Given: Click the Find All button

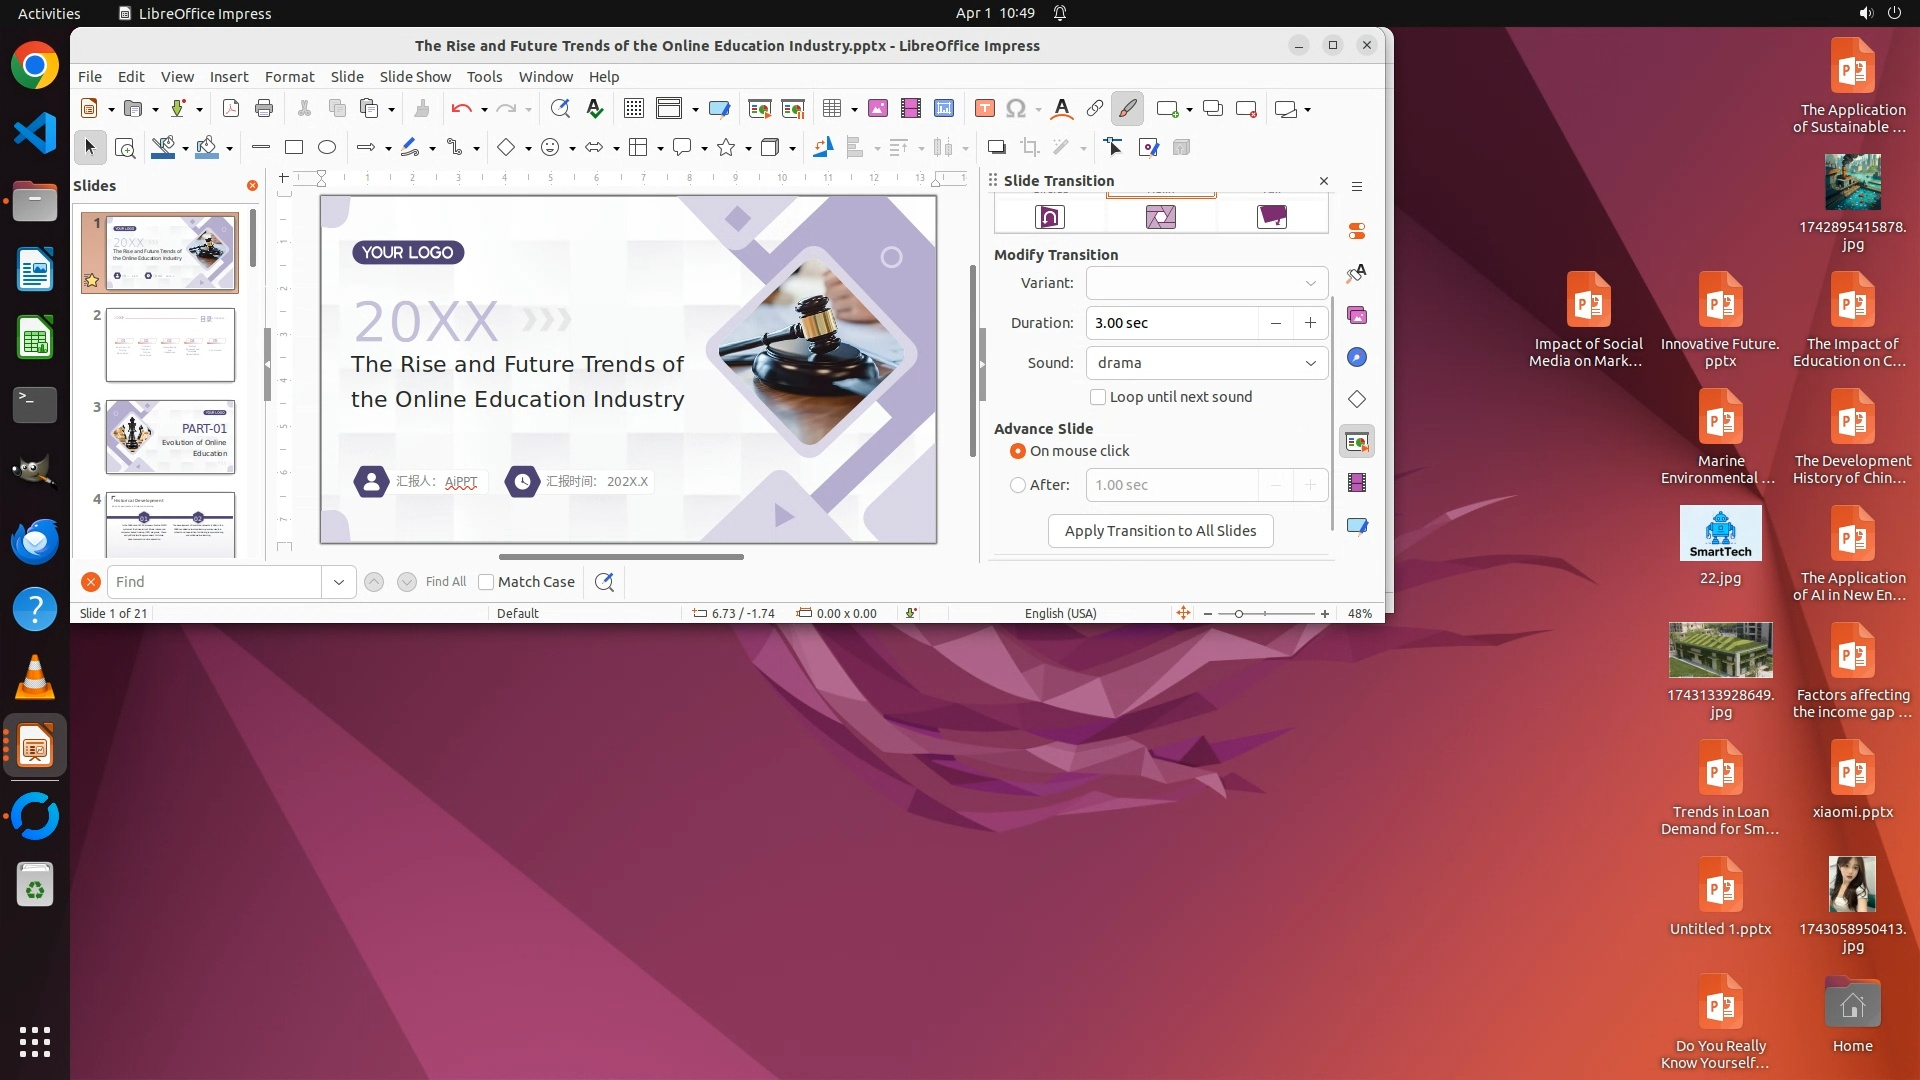Looking at the screenshot, I should tap(446, 582).
